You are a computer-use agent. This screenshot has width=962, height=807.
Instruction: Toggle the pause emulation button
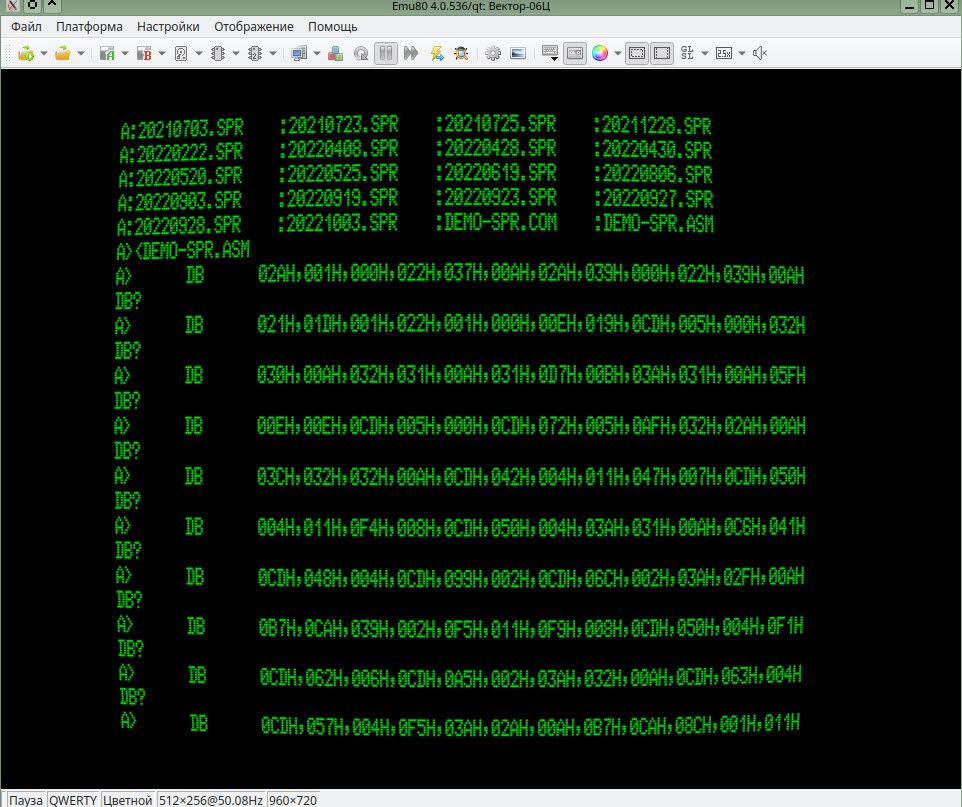[386, 53]
